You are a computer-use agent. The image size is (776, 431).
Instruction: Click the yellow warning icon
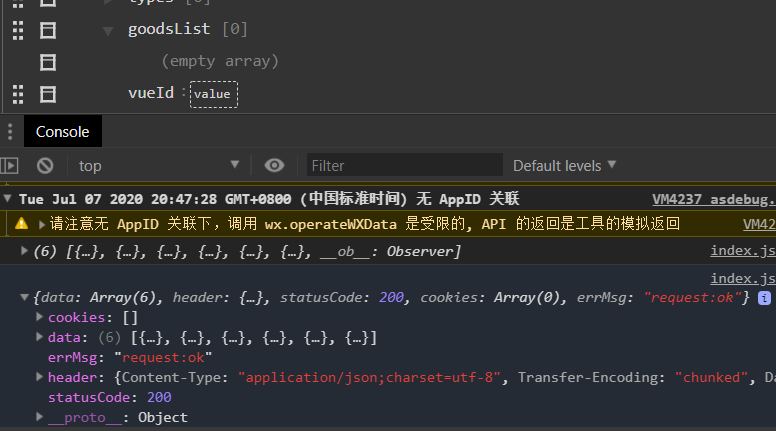pos(21,224)
